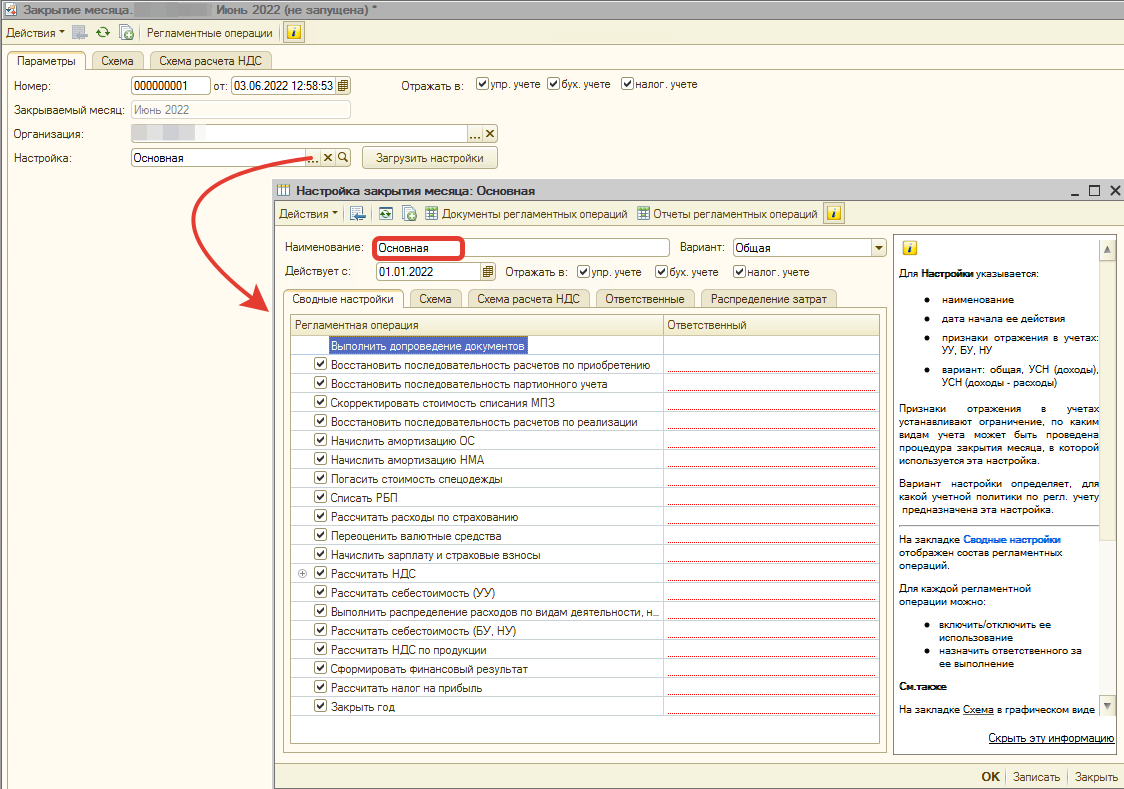Click the Документы регламентных операций toolbar icon
This screenshot has width=1124, height=789.
tap(432, 213)
